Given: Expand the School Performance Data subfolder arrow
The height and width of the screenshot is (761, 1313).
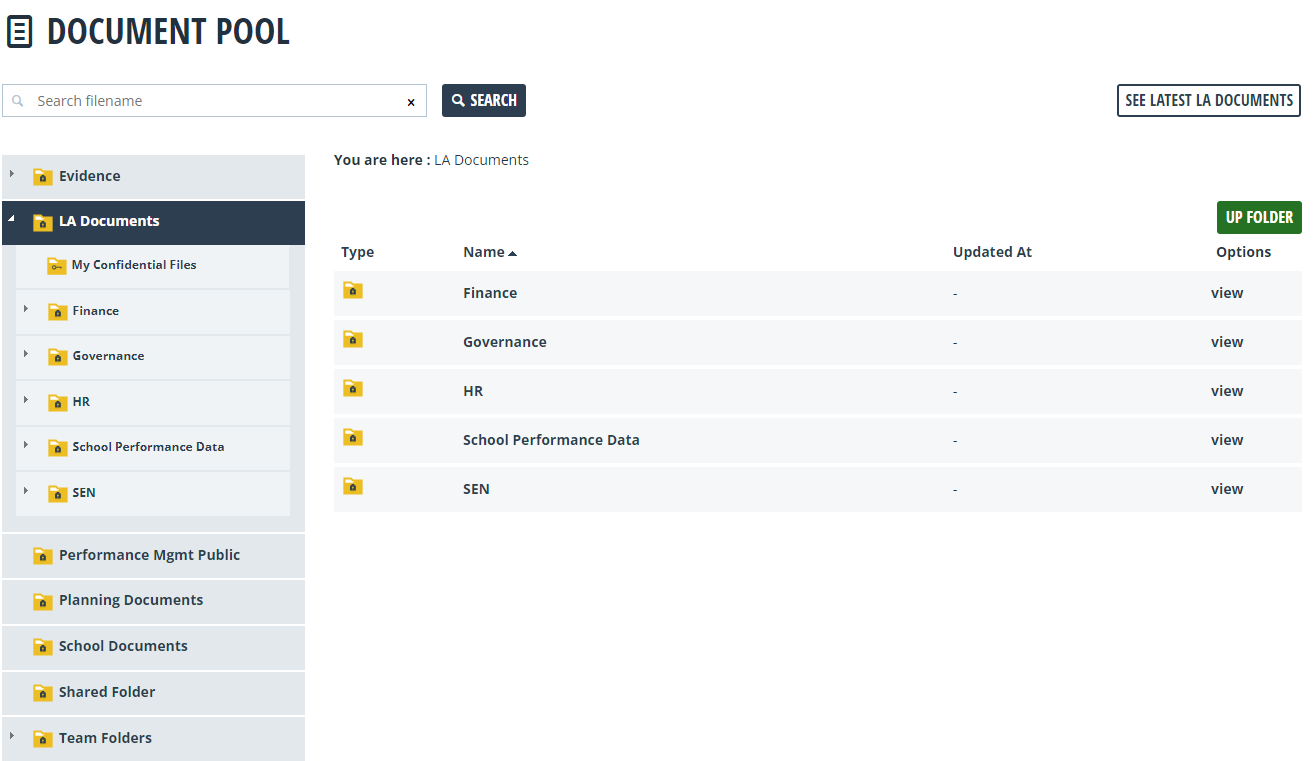Looking at the screenshot, I should tap(26, 445).
